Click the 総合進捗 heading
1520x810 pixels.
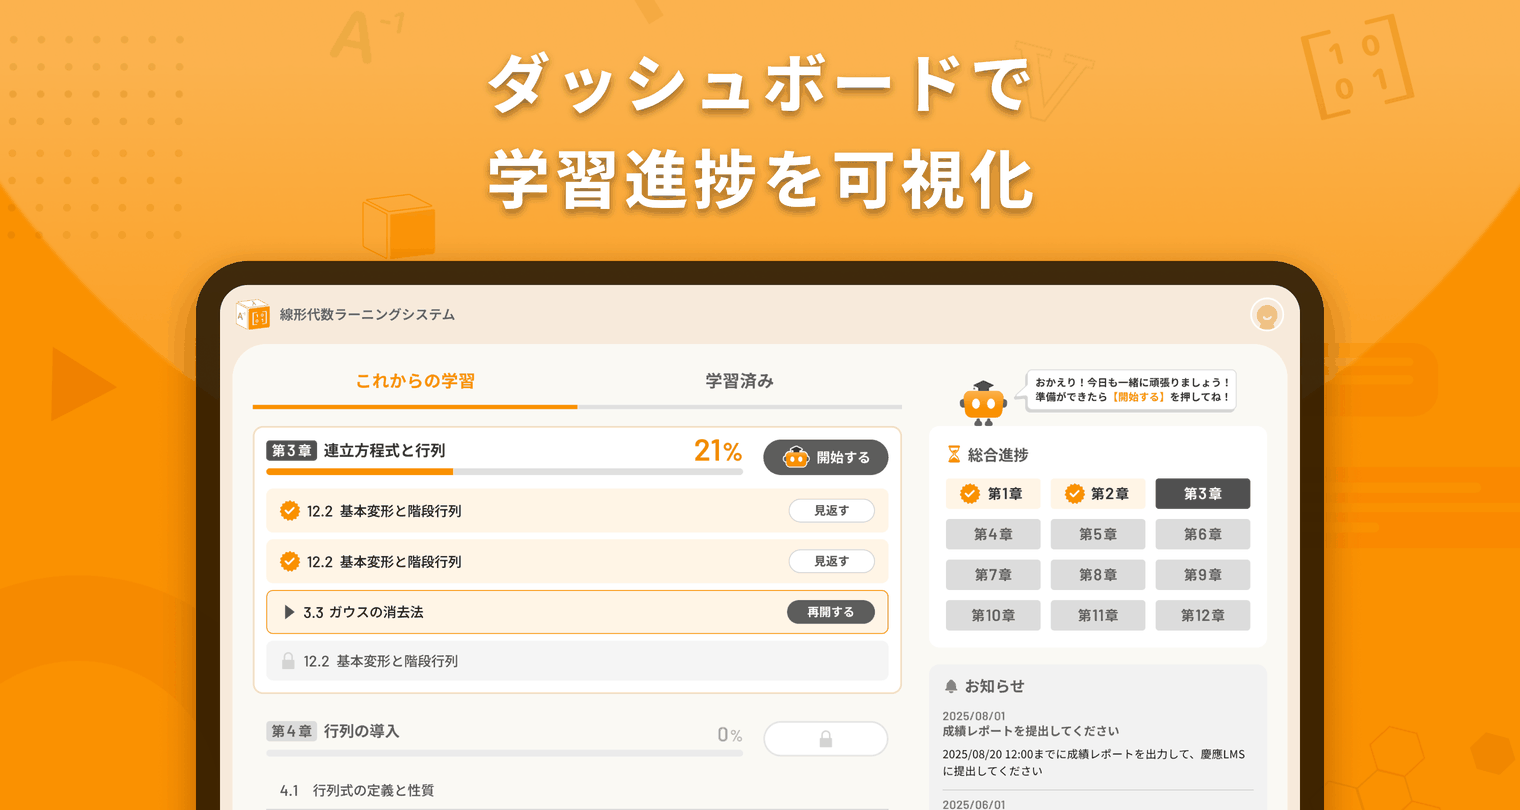pyautogui.click(x=998, y=455)
